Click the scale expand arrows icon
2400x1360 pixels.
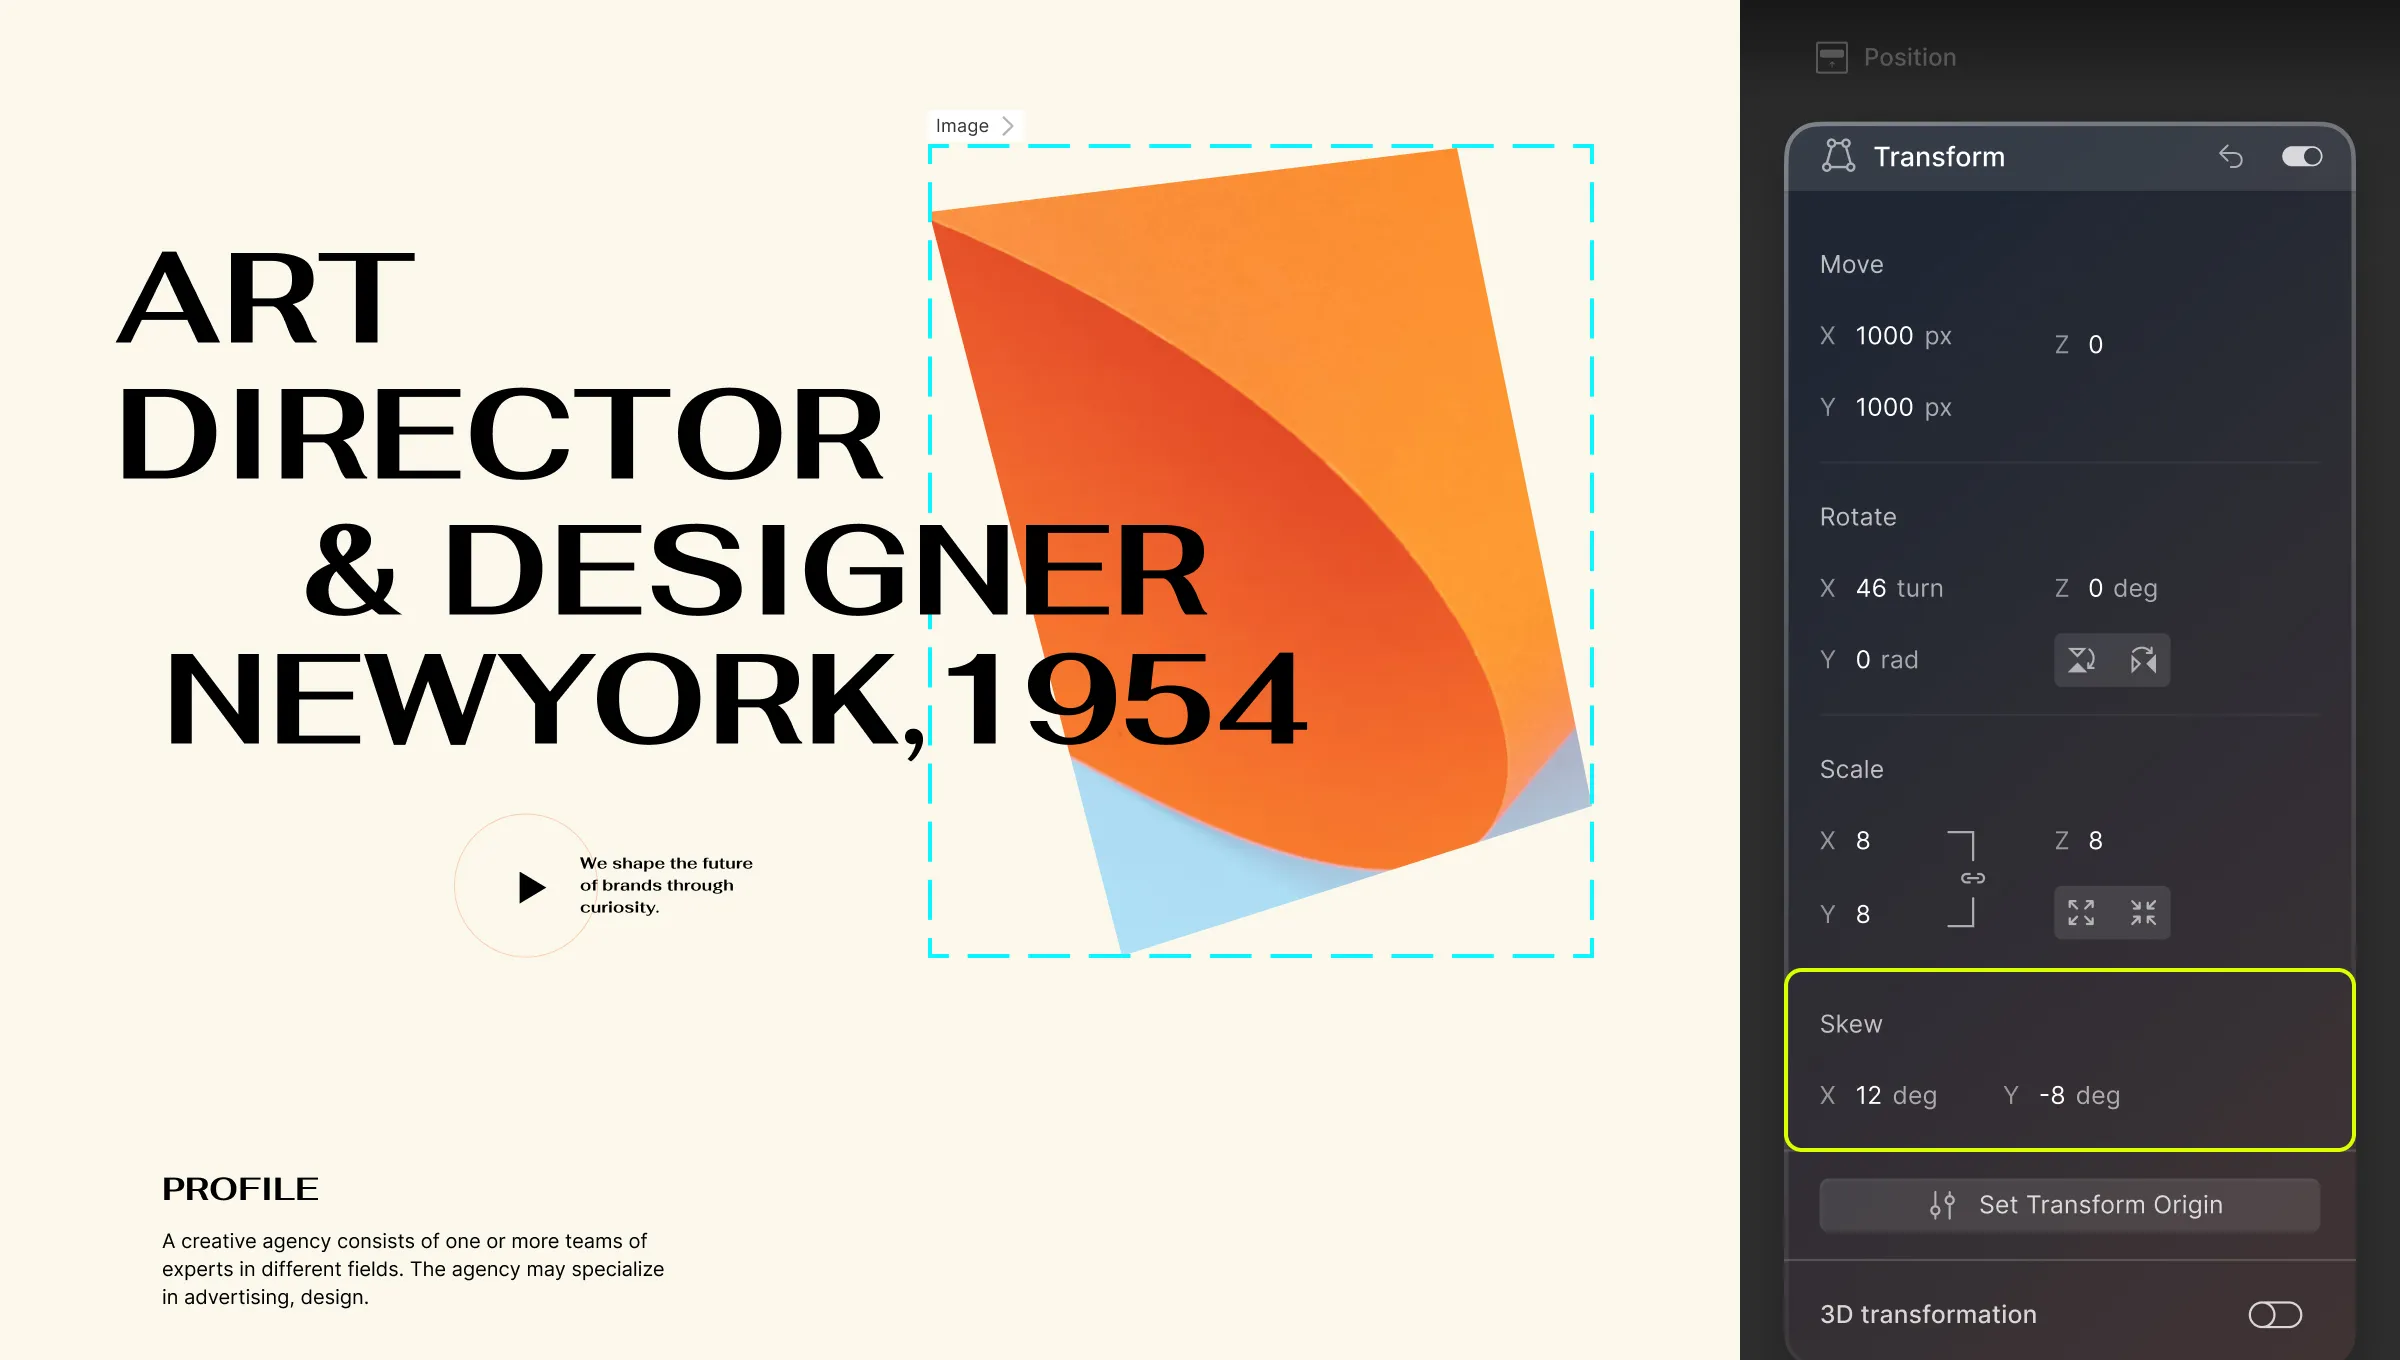coord(2082,912)
